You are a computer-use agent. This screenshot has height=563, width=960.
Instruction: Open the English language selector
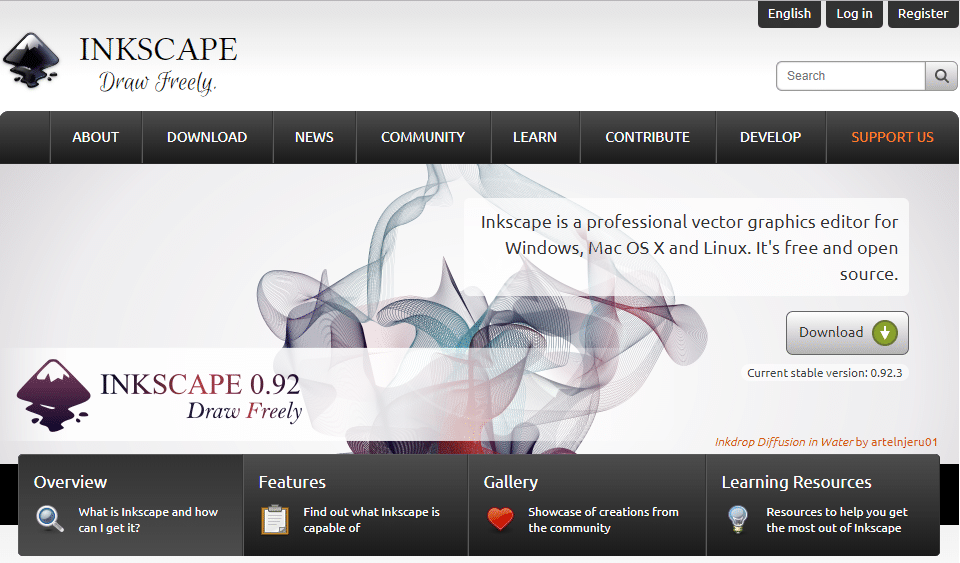tap(789, 14)
